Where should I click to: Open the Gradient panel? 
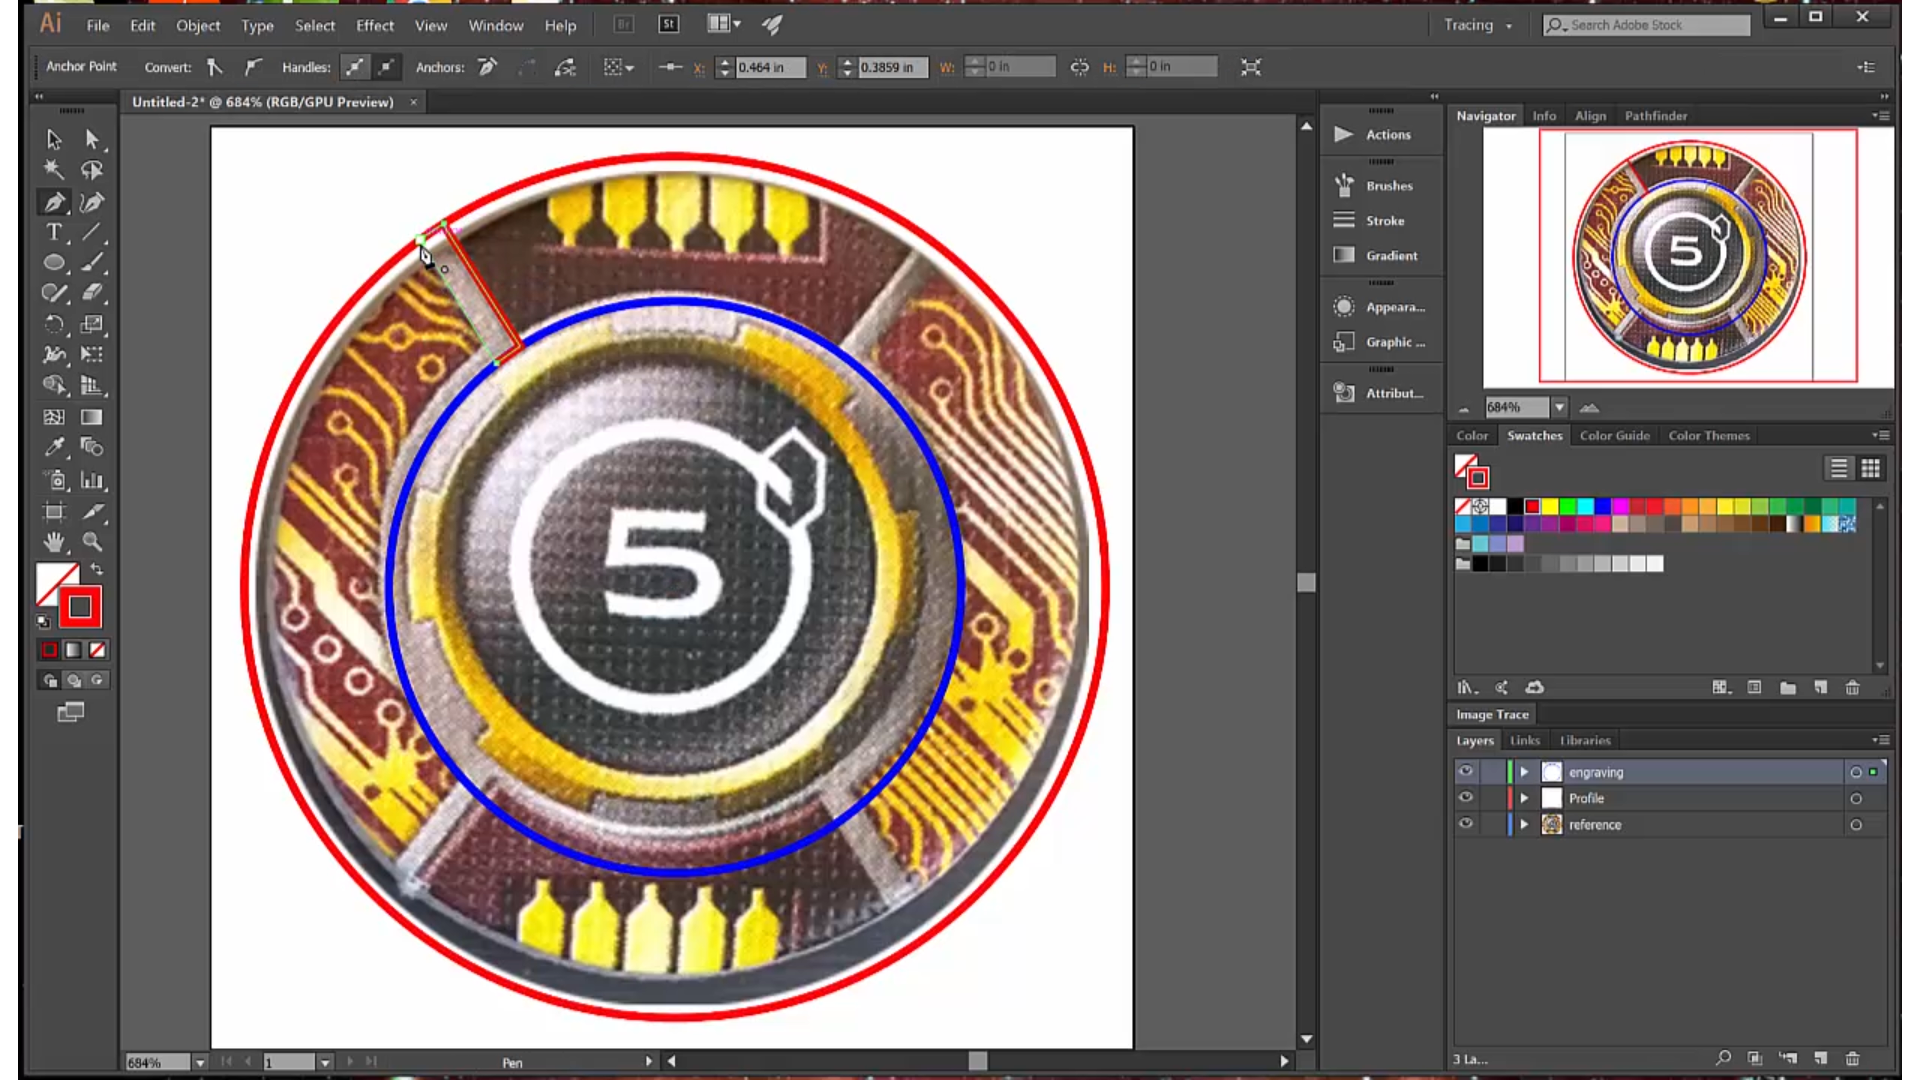tap(1391, 255)
